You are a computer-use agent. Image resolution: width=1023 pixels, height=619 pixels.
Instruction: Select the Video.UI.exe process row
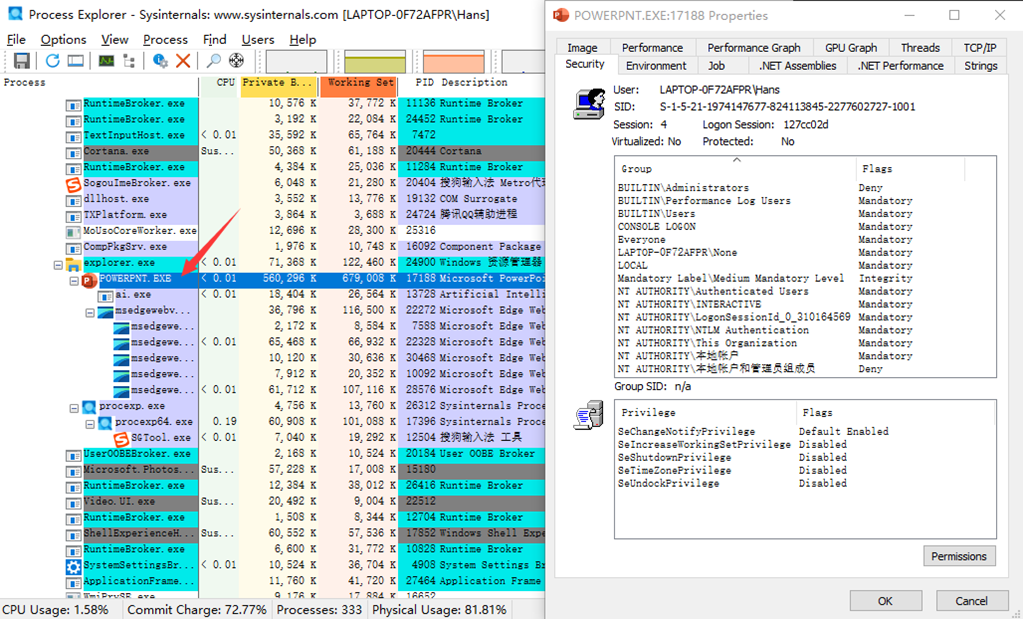(x=273, y=502)
